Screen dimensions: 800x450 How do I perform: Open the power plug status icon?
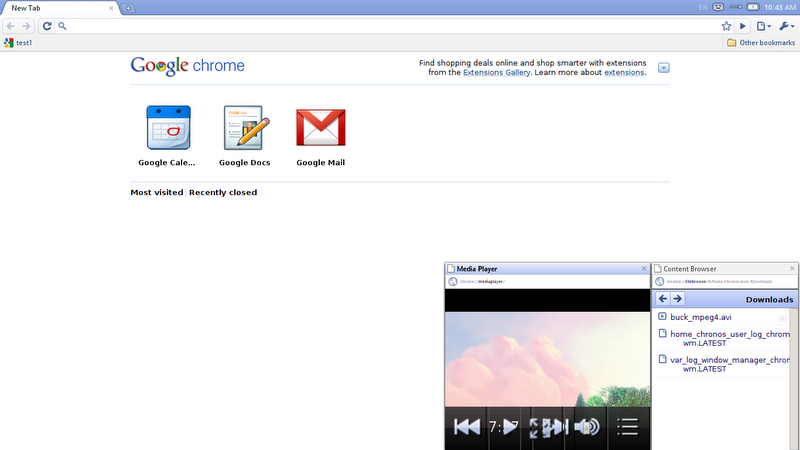(735, 7)
